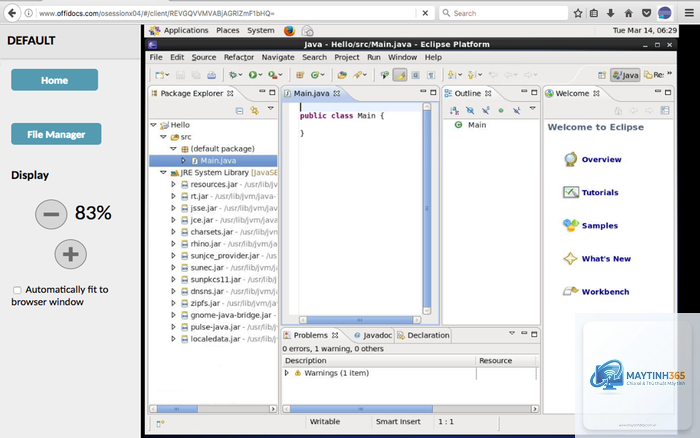Switch to the Declaration tab

click(x=423, y=335)
